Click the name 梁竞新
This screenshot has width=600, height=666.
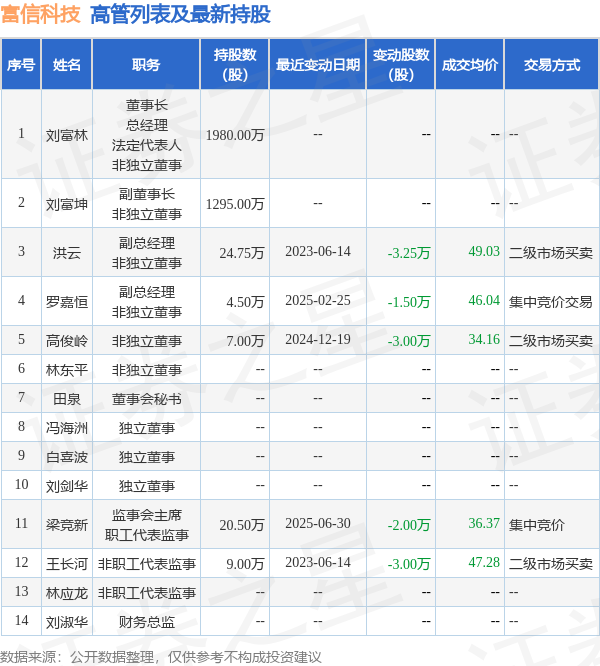coord(67,525)
